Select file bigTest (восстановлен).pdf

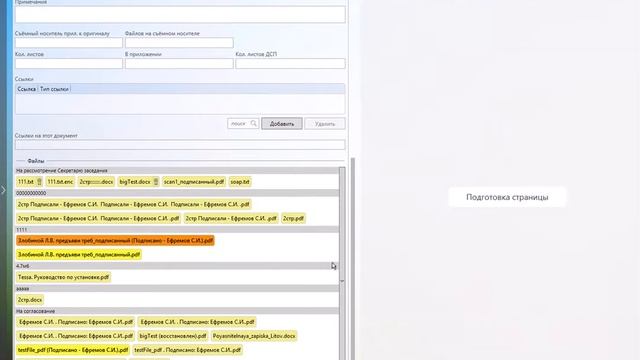click(x=173, y=336)
